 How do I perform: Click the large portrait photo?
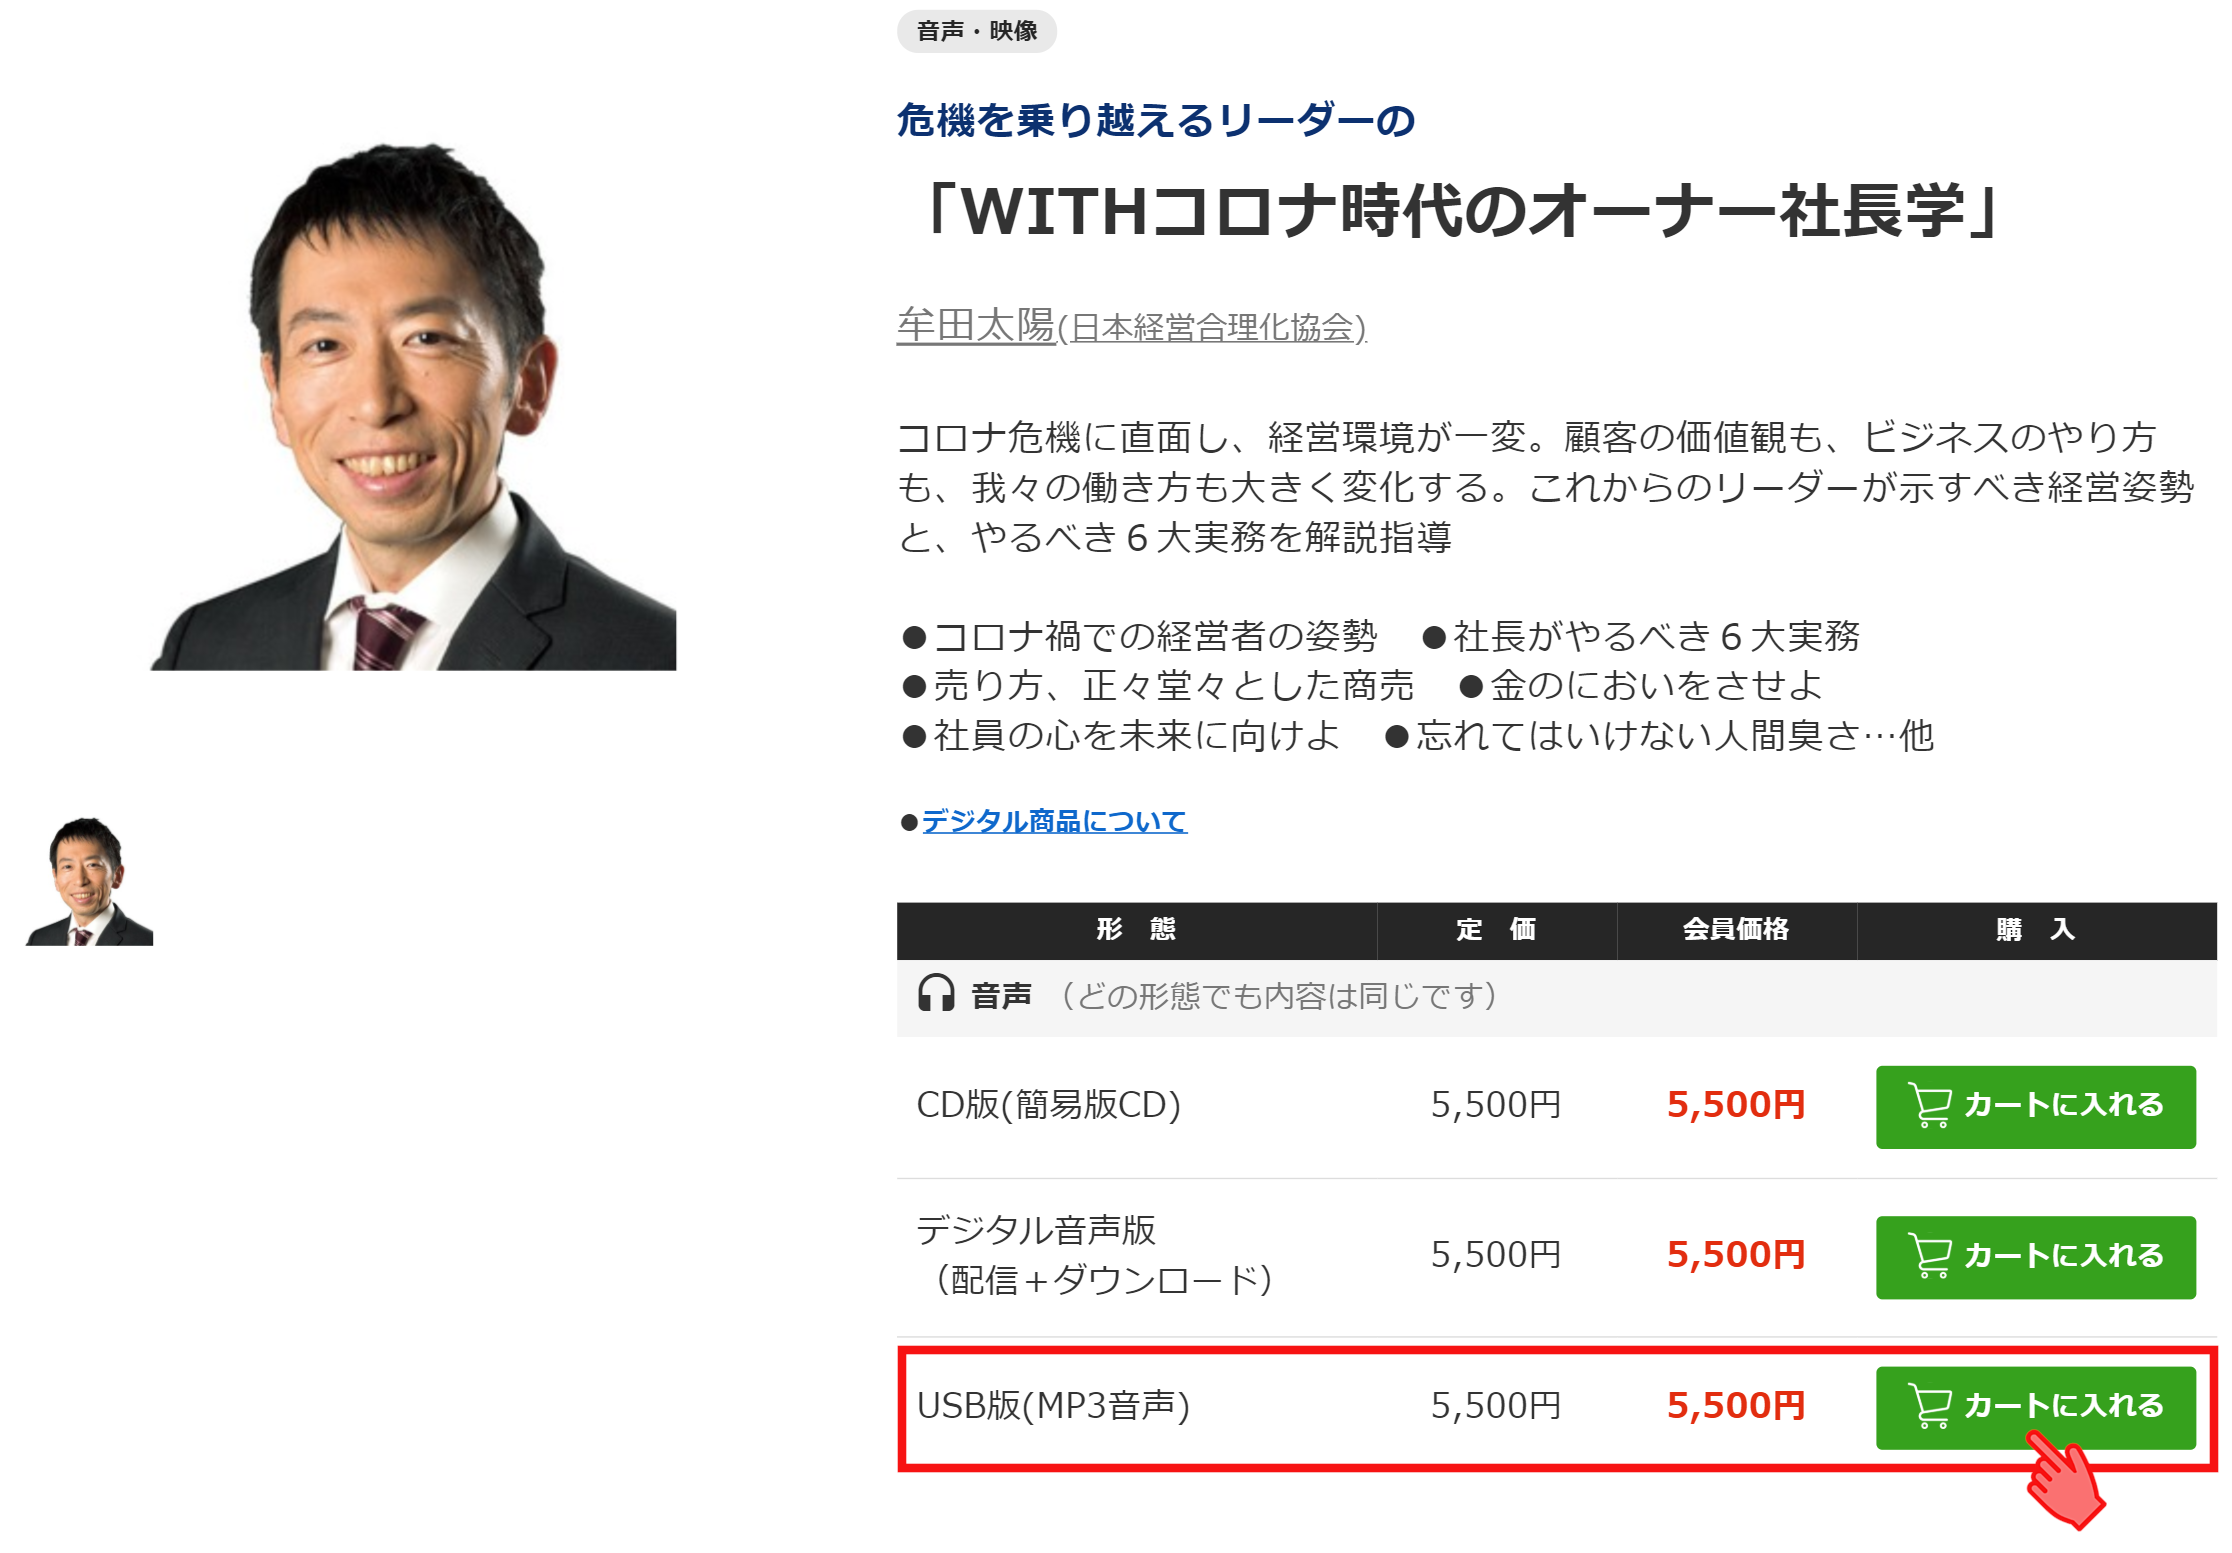(414, 407)
